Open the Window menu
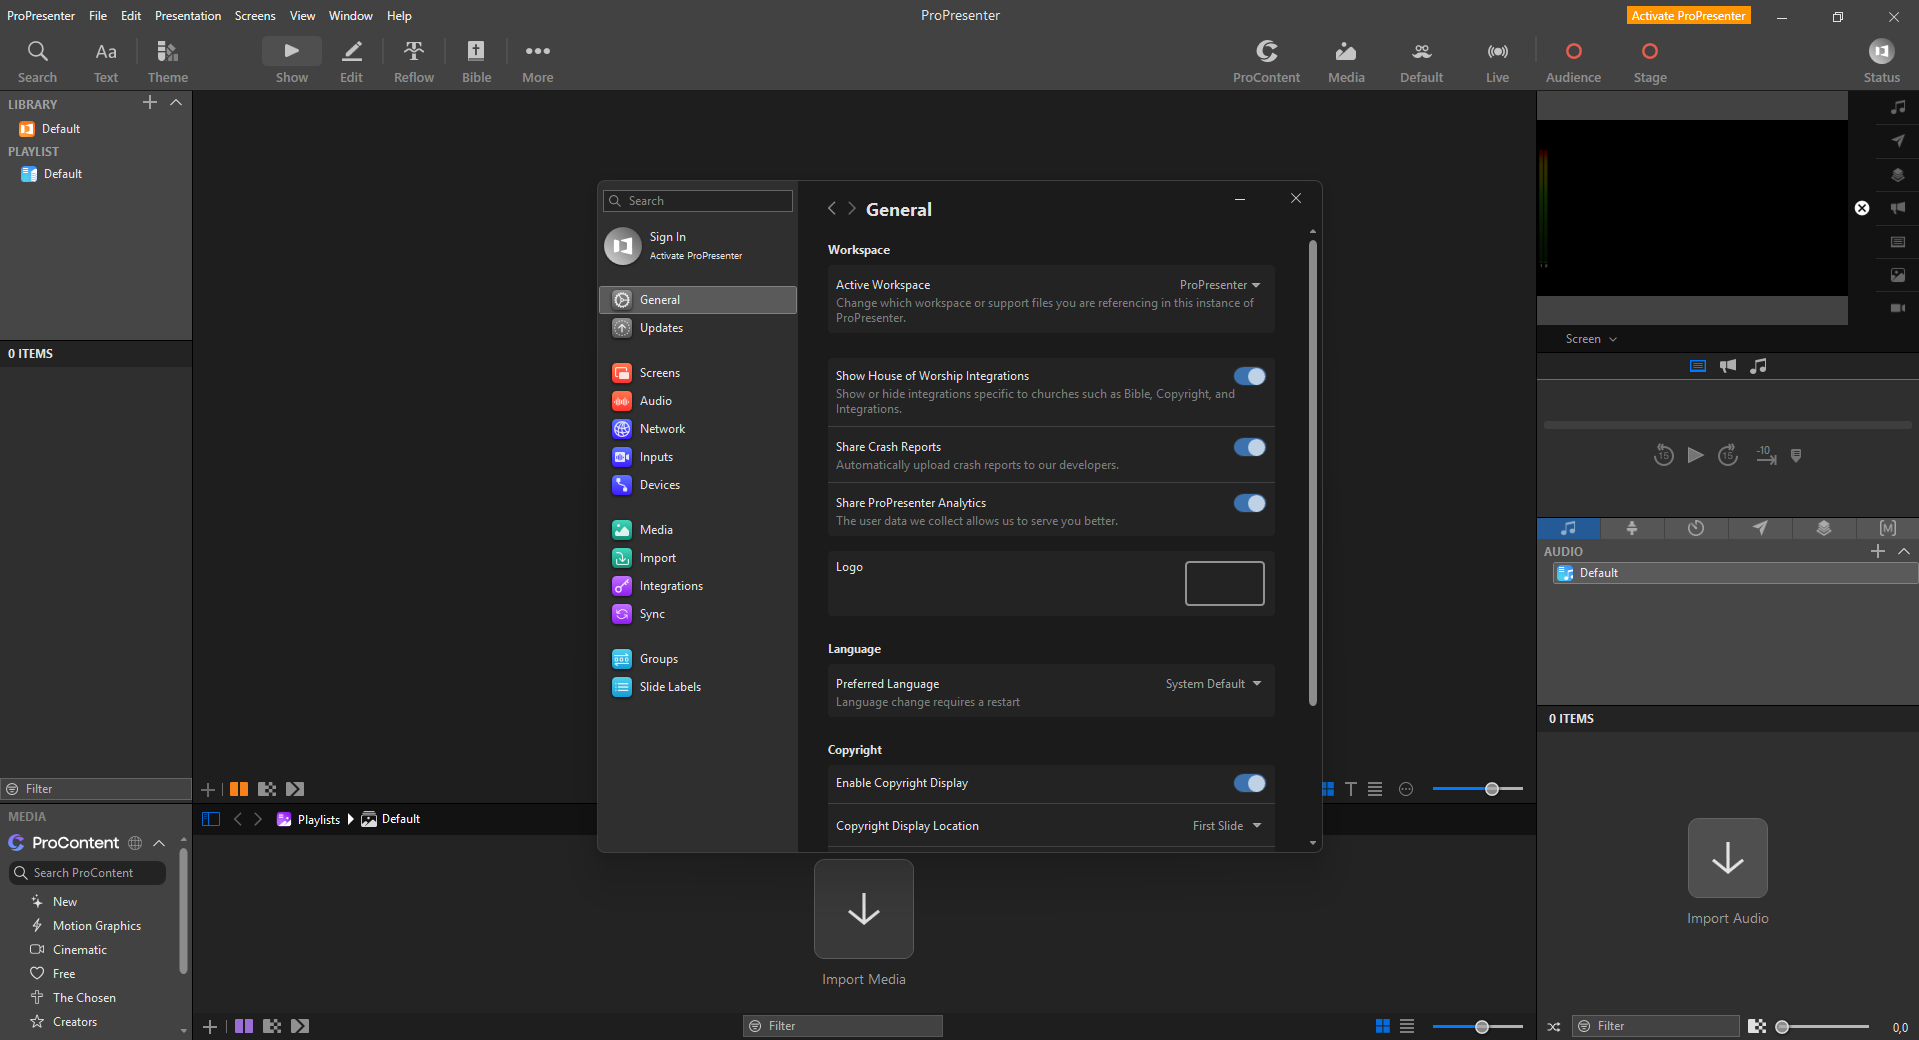Viewport: 1919px width, 1040px height. click(350, 16)
